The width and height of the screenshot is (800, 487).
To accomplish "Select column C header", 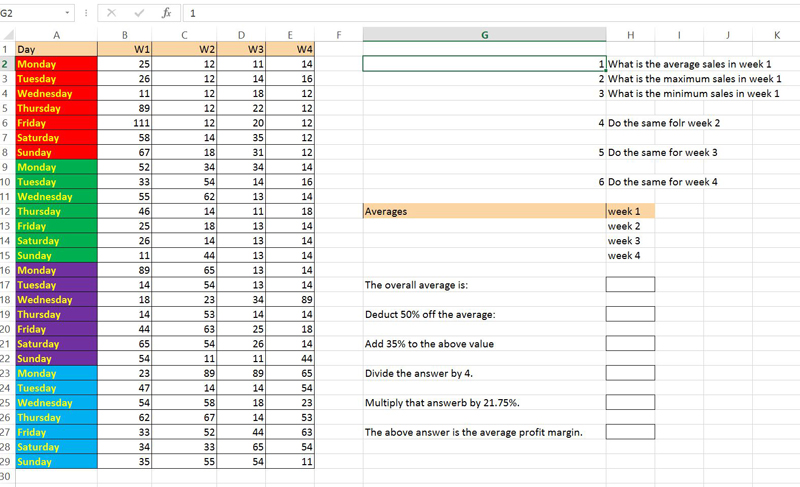I will (x=184, y=35).
